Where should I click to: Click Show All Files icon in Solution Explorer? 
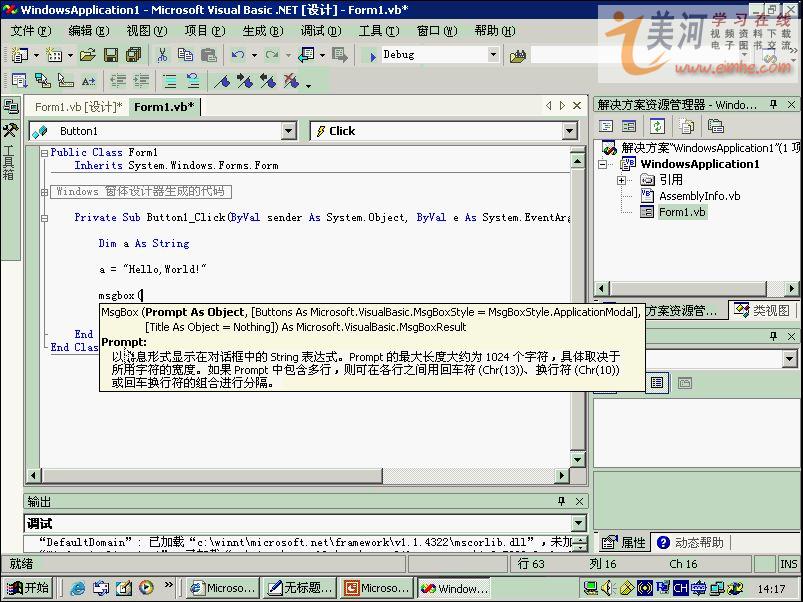tap(686, 125)
